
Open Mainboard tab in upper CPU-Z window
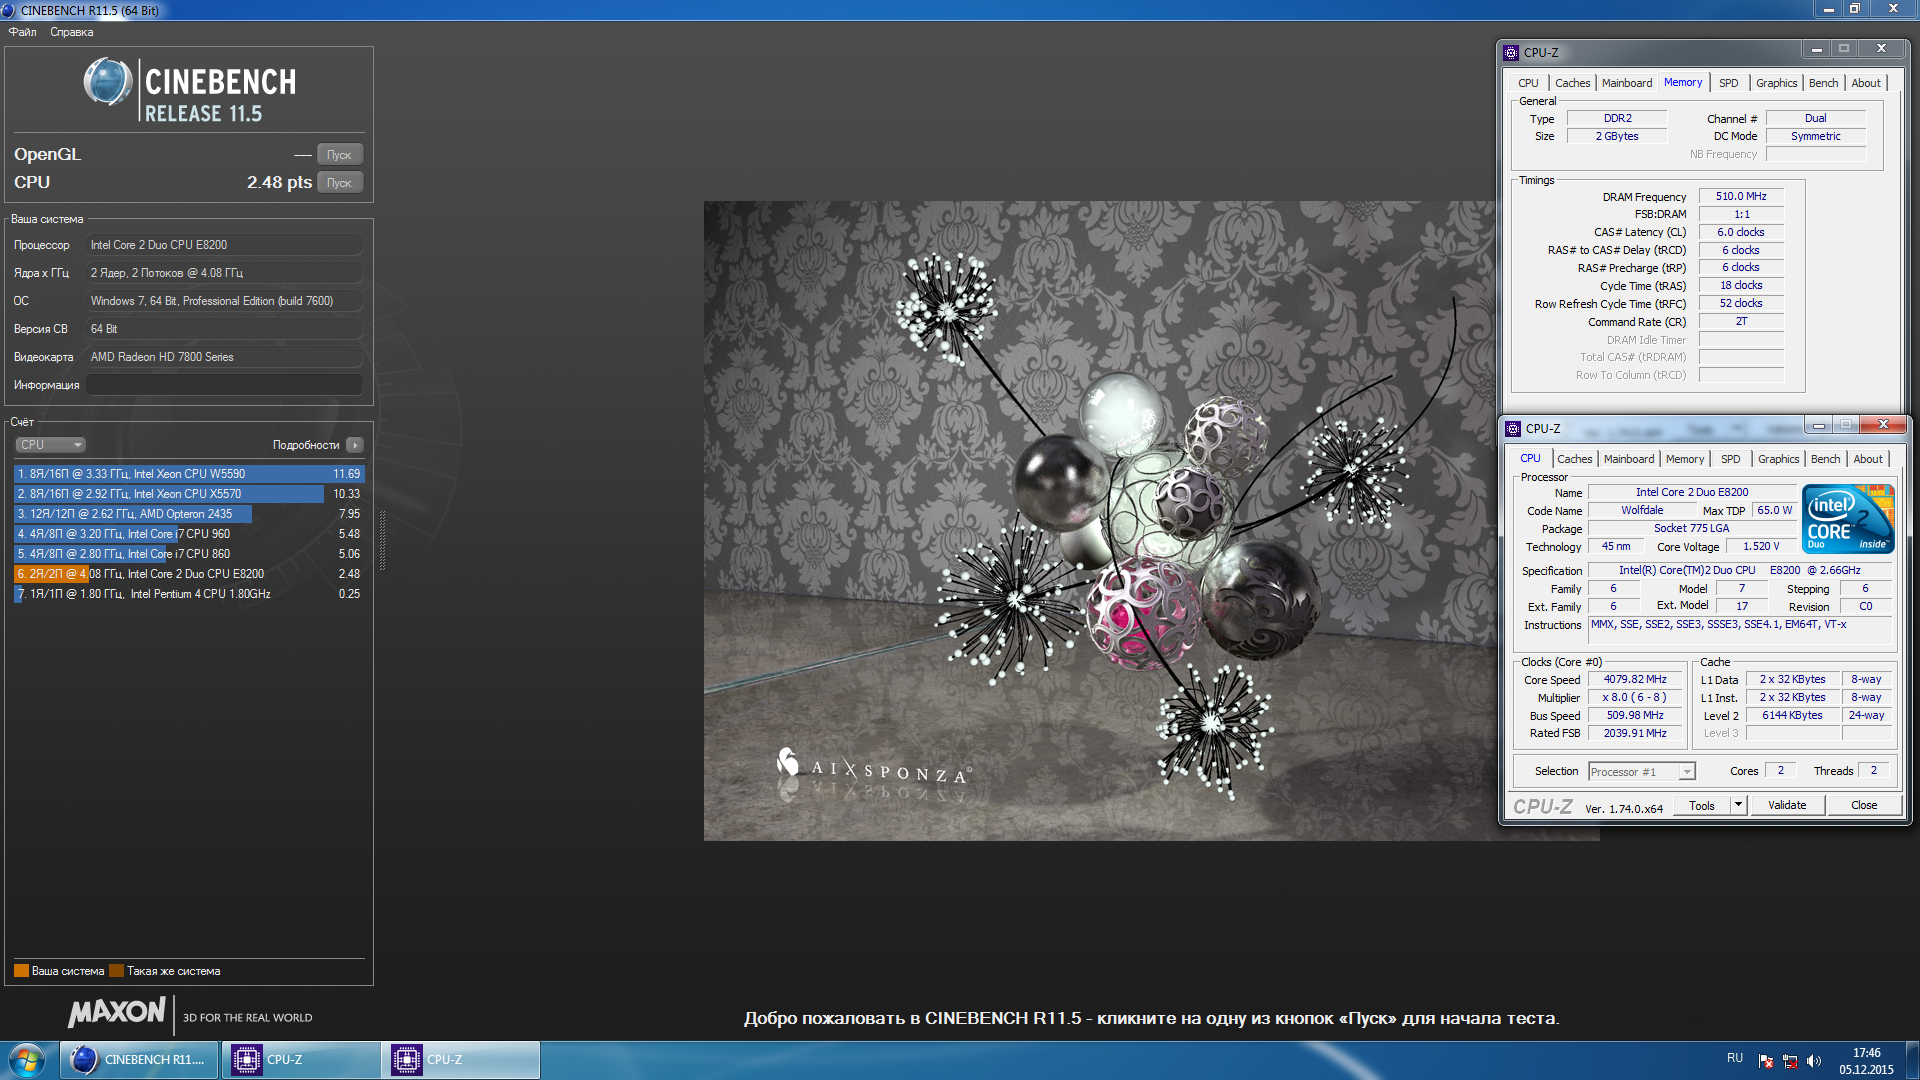(x=1627, y=83)
